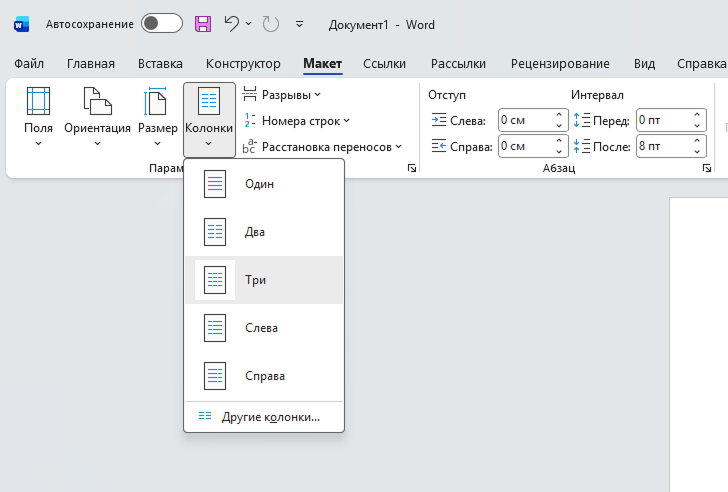Choose the Один column option
Image resolution: width=728 pixels, height=492 pixels.
coord(264,184)
